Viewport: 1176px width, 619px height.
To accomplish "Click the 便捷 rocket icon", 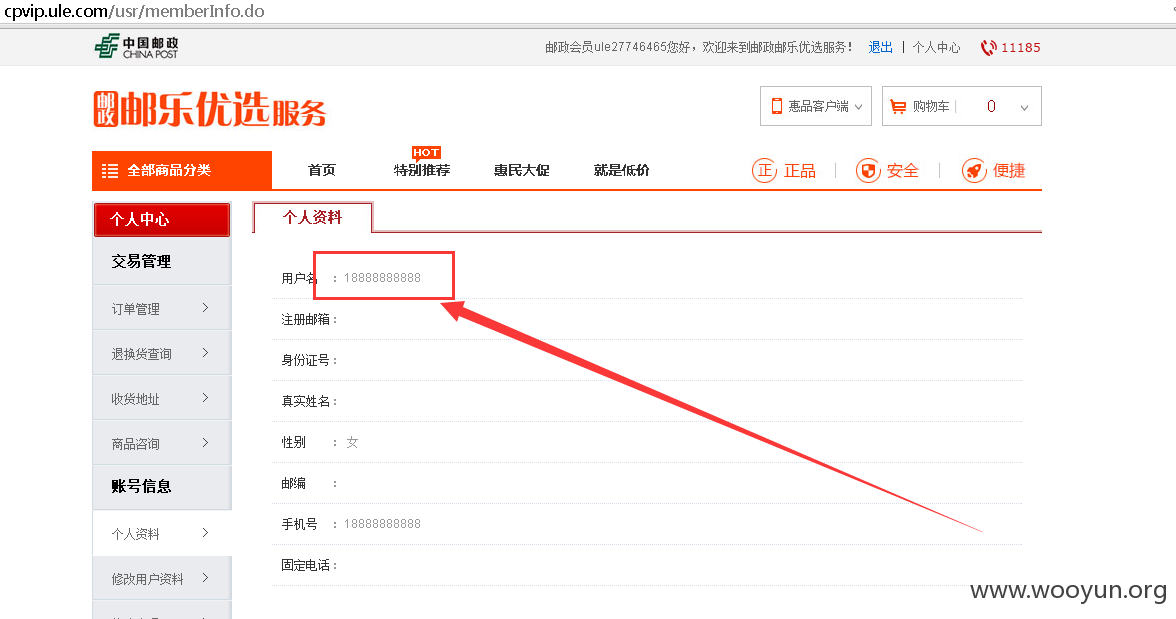I will [x=974, y=170].
